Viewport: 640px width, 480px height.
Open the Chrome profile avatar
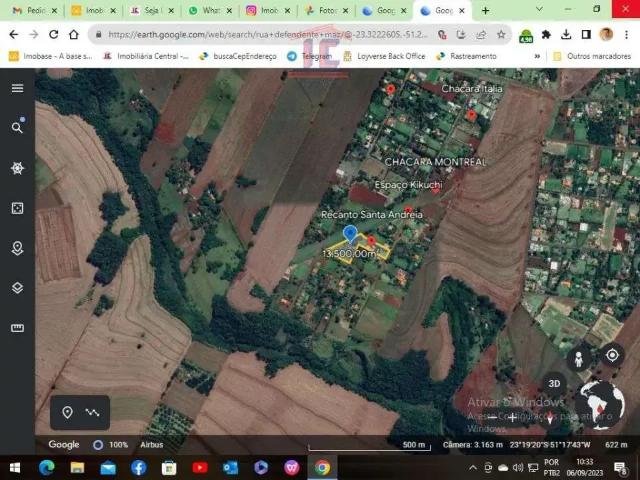click(606, 34)
